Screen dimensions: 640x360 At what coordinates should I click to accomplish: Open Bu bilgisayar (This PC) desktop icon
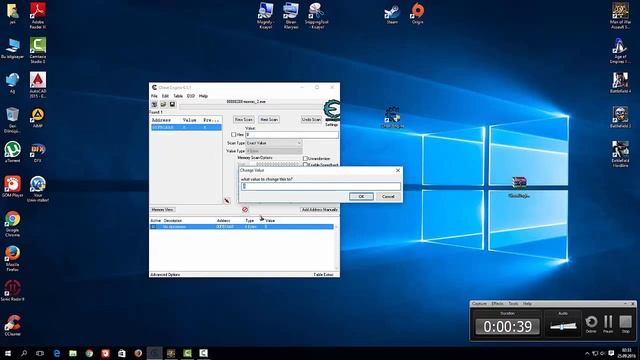coord(12,49)
